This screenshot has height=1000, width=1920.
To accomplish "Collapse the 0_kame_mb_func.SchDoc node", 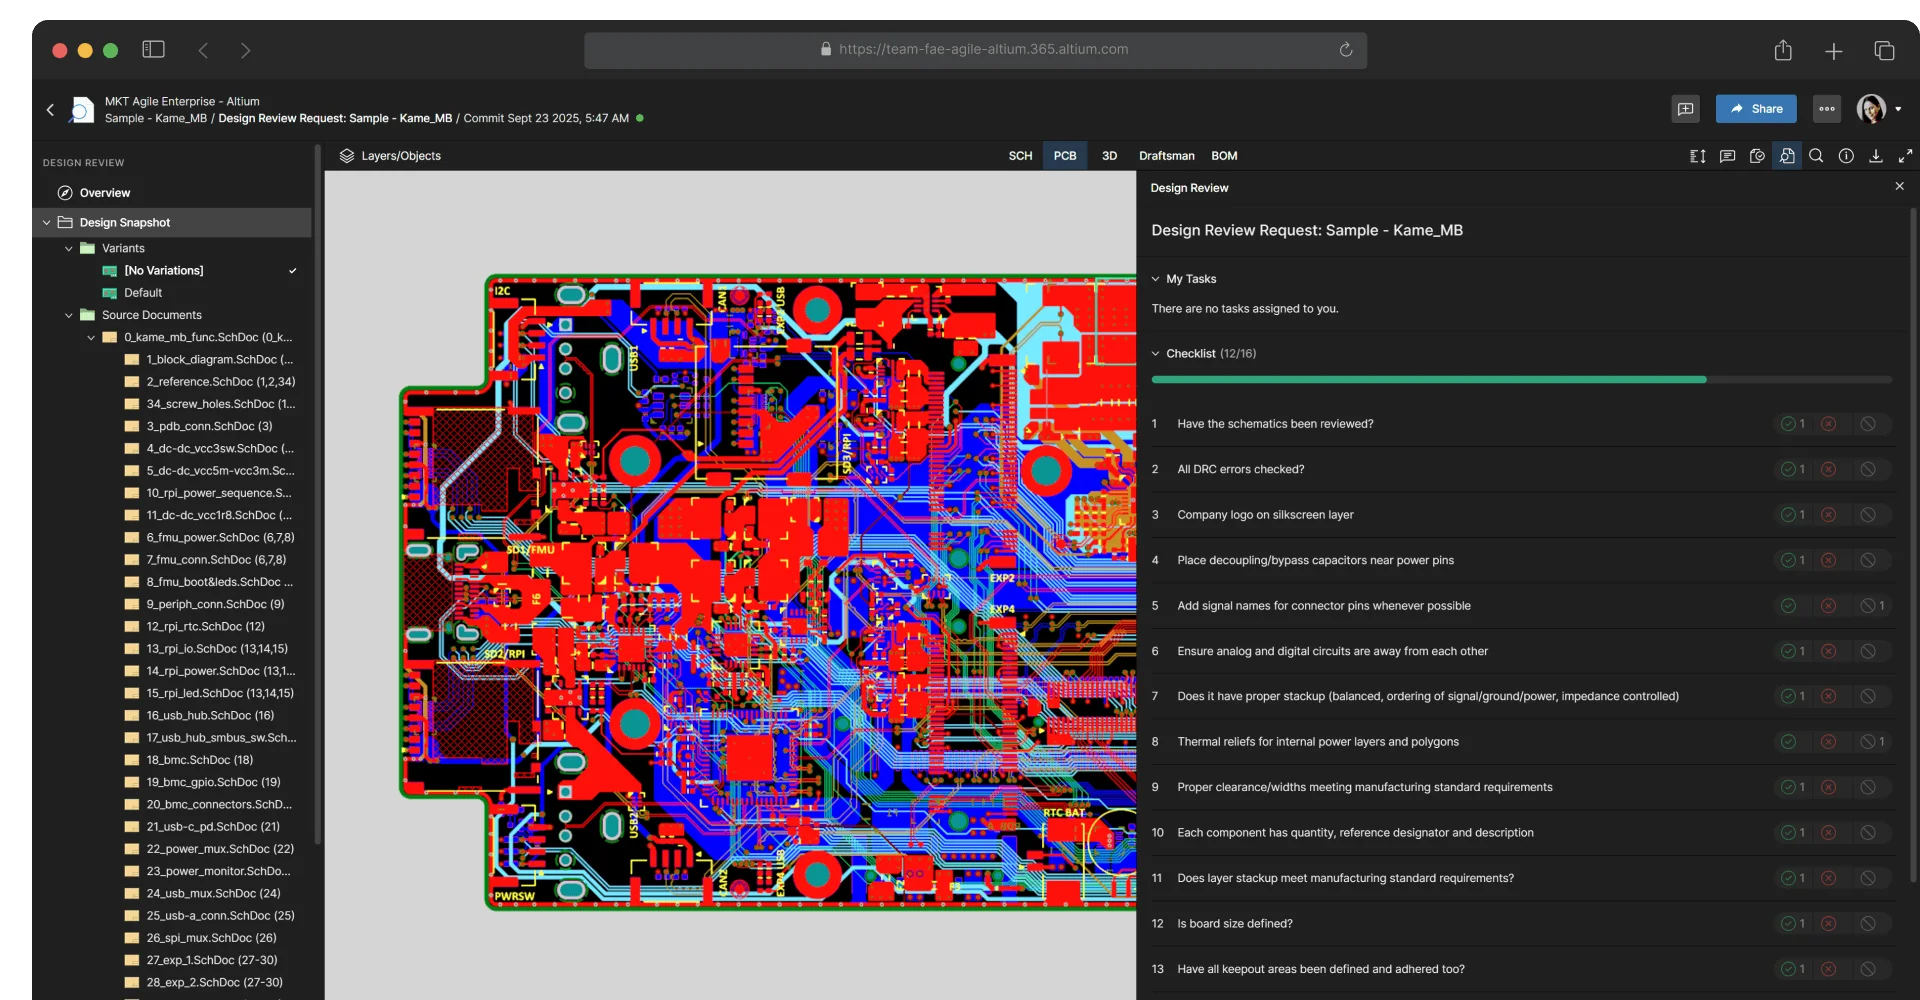I will tap(91, 338).
